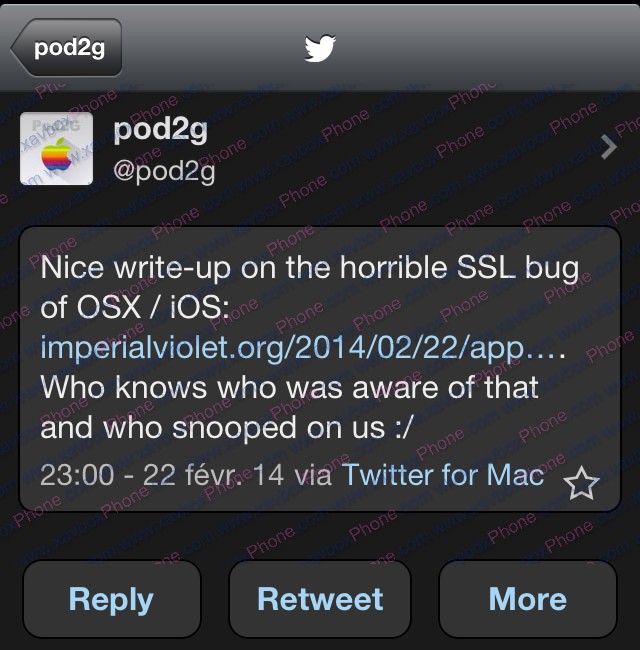Click the Retweet button
The image size is (640, 650).
(x=320, y=599)
